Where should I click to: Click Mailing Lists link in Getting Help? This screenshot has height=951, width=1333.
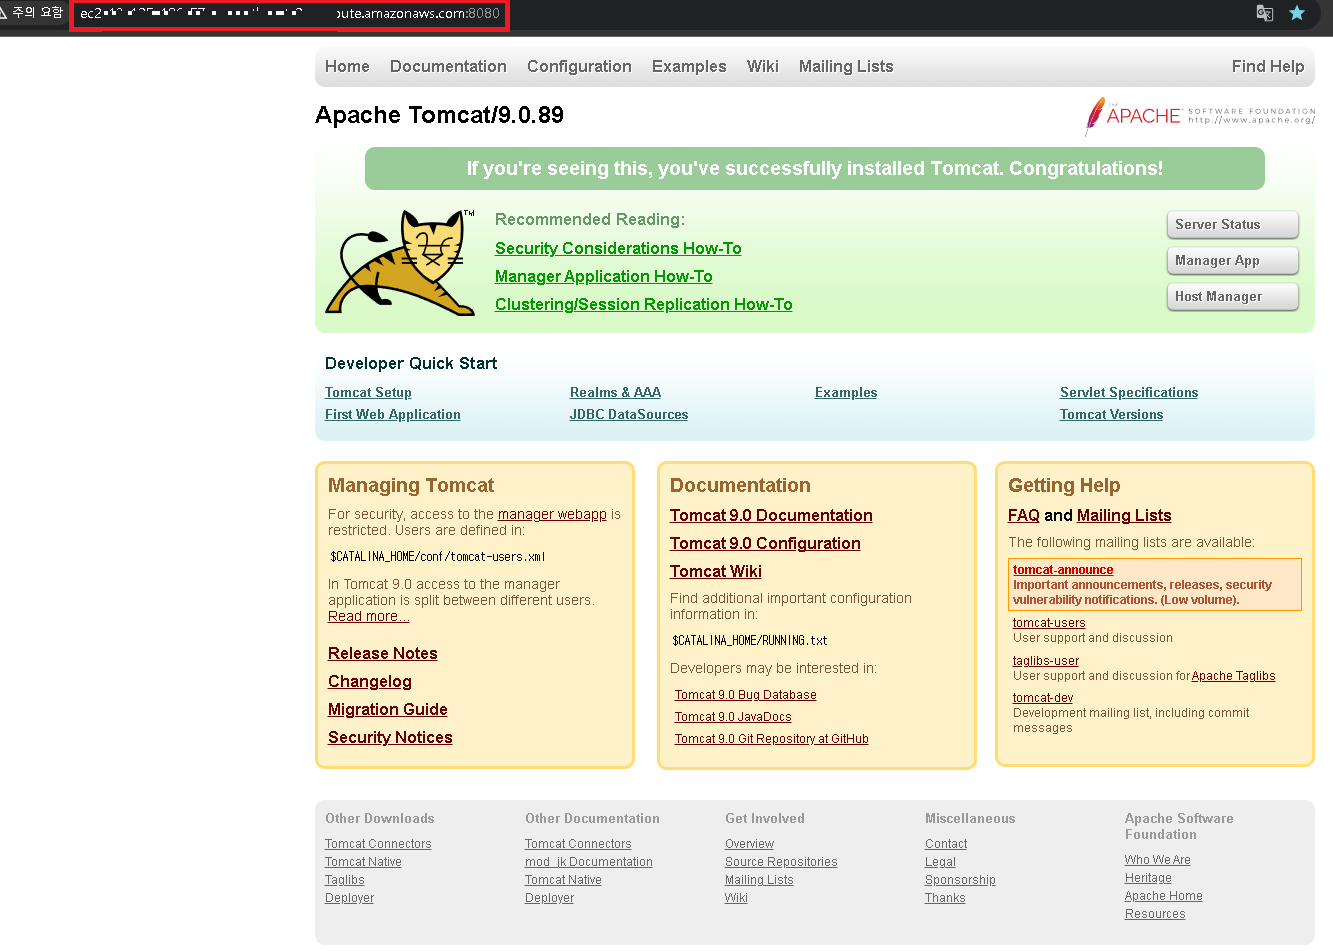point(1124,515)
